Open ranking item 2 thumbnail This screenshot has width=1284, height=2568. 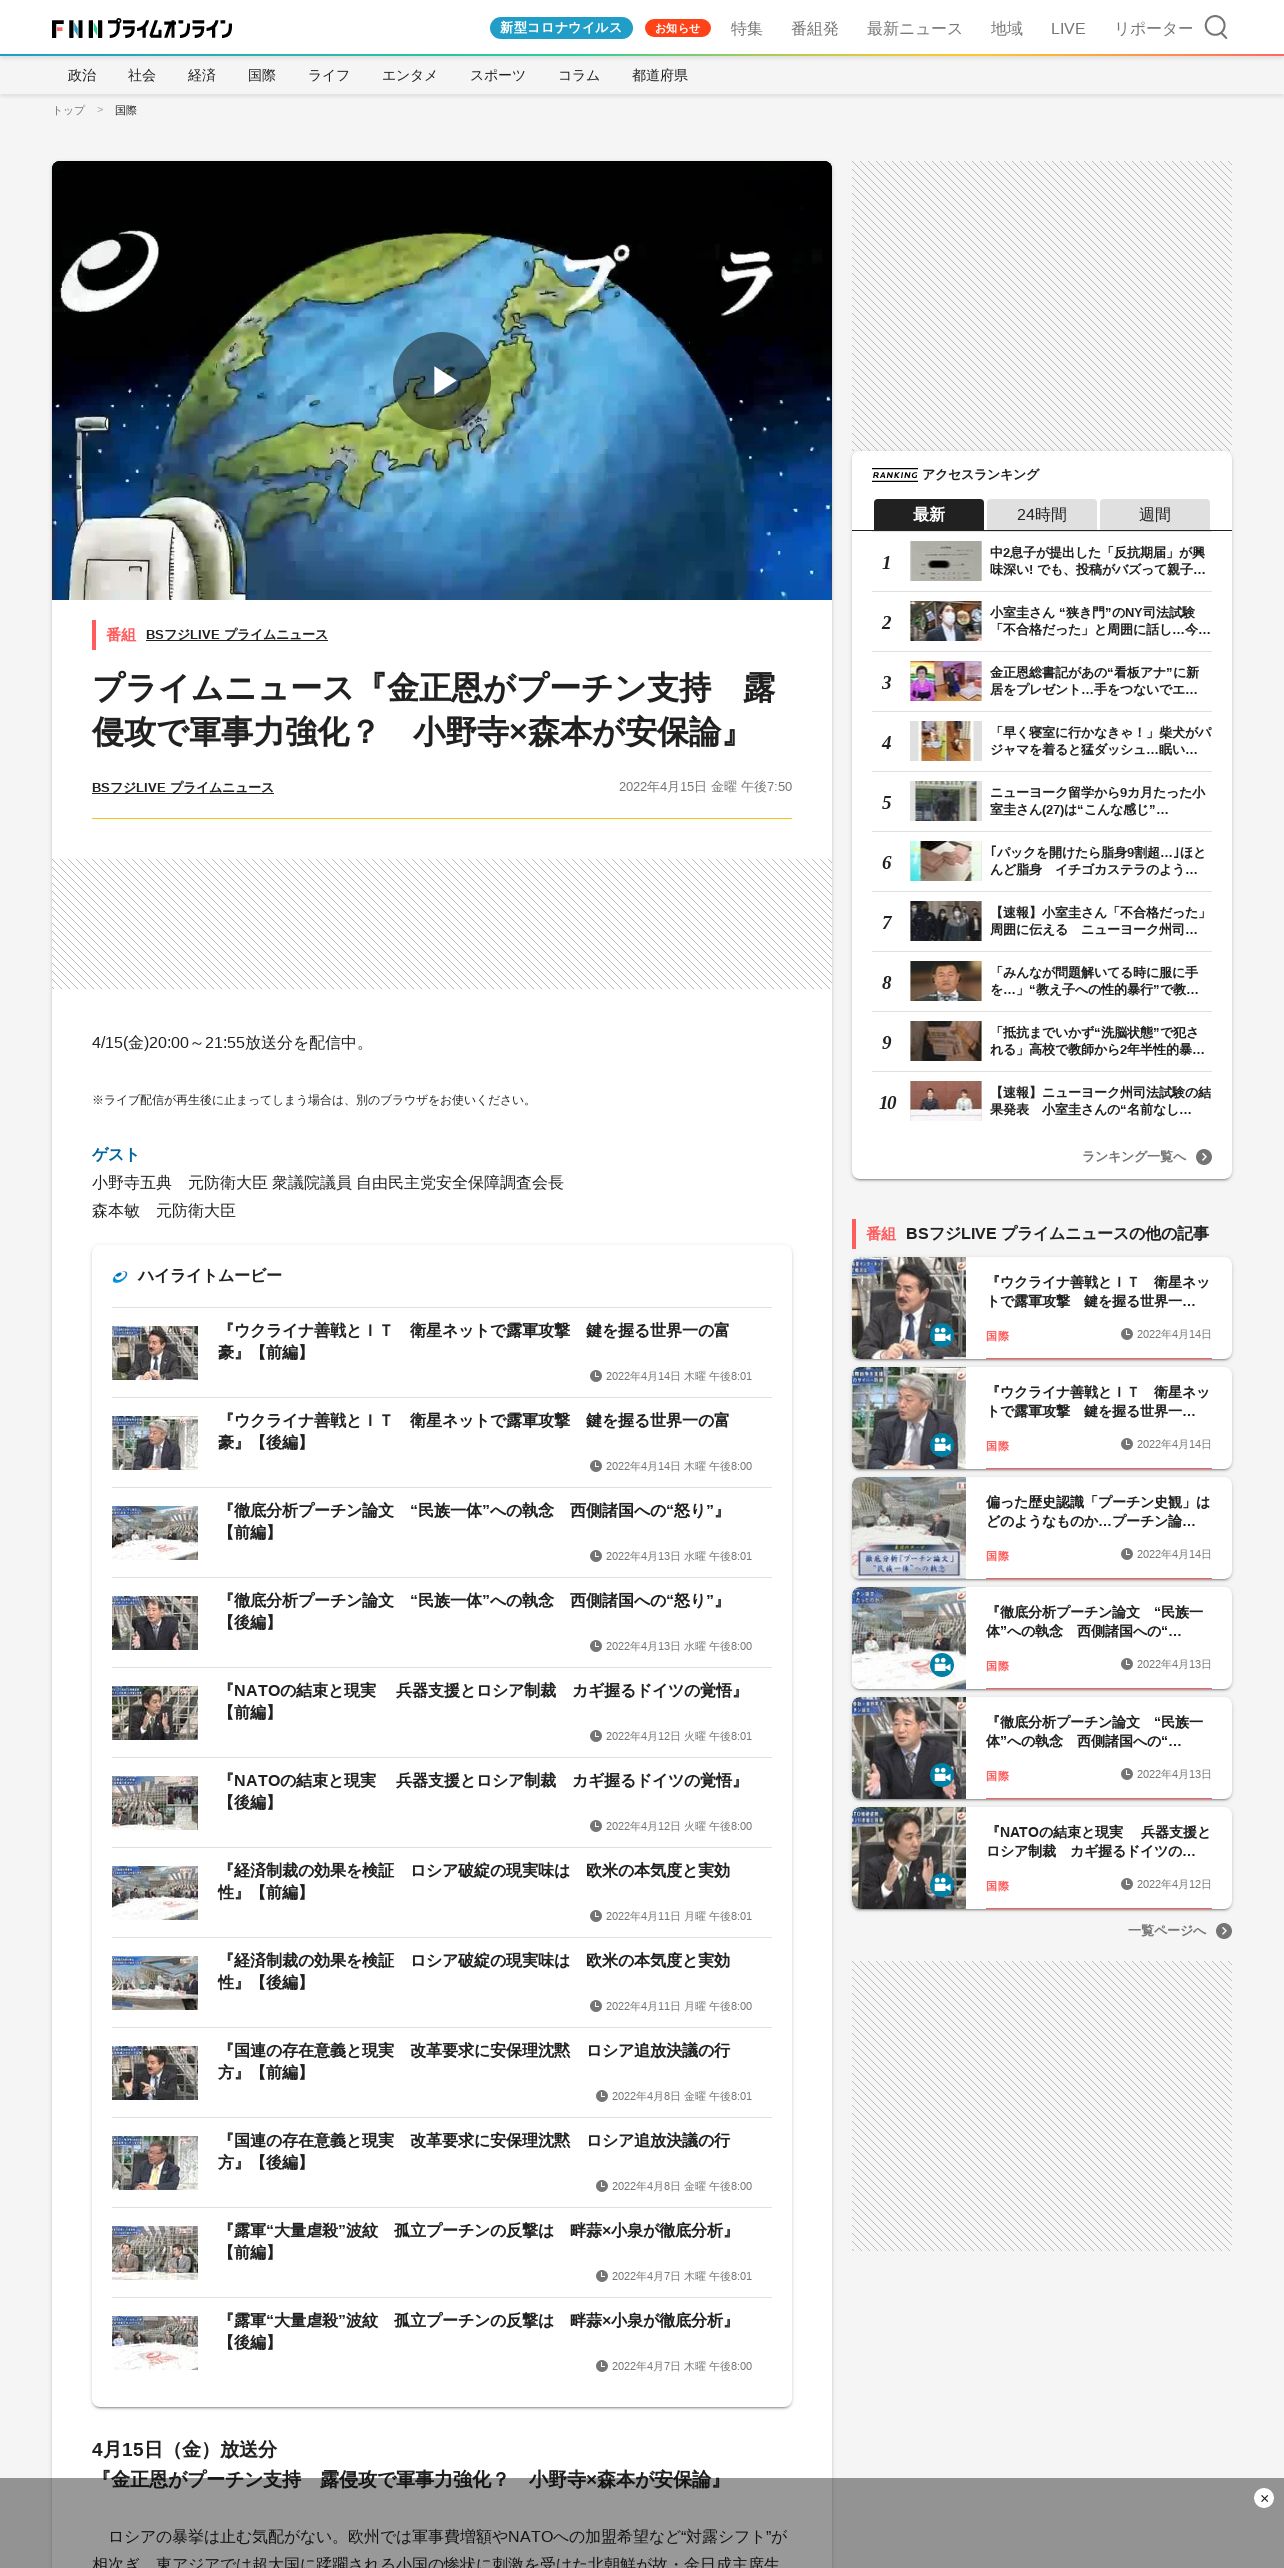coord(946,621)
